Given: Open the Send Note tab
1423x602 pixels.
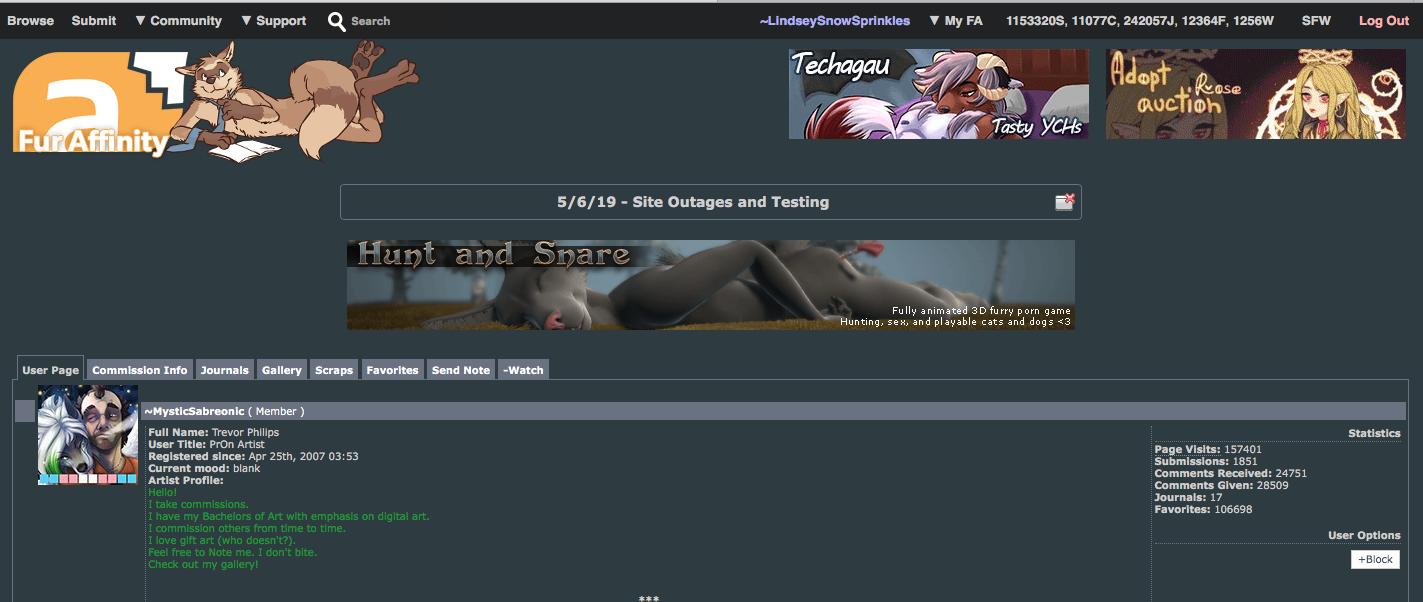Looking at the screenshot, I should 461,370.
